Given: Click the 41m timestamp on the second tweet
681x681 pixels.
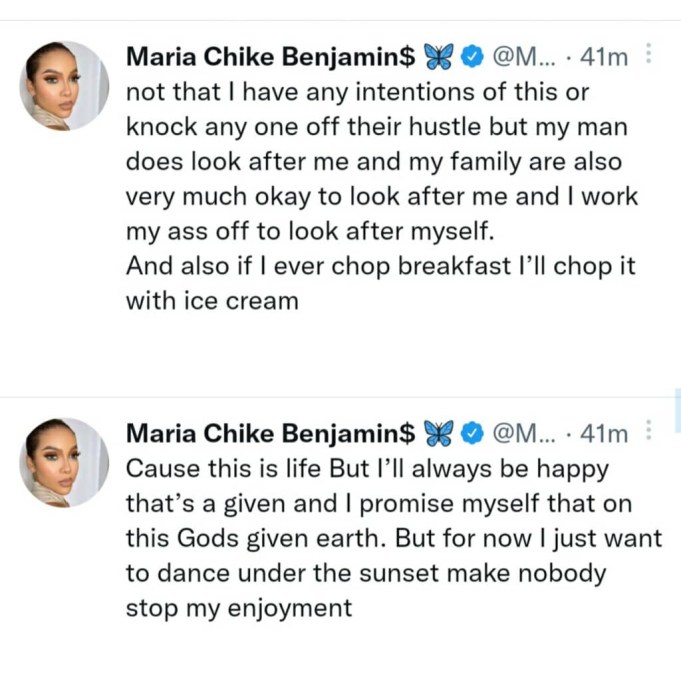Looking at the screenshot, I should point(604,434).
